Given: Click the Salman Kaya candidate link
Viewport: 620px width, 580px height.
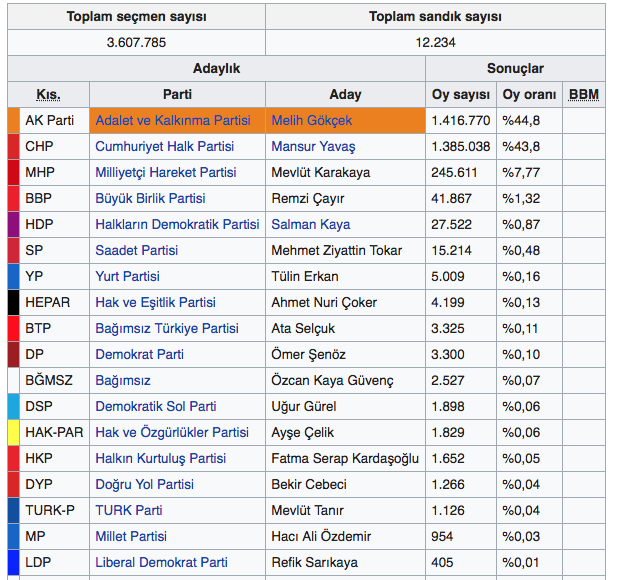Looking at the screenshot, I should point(310,224).
